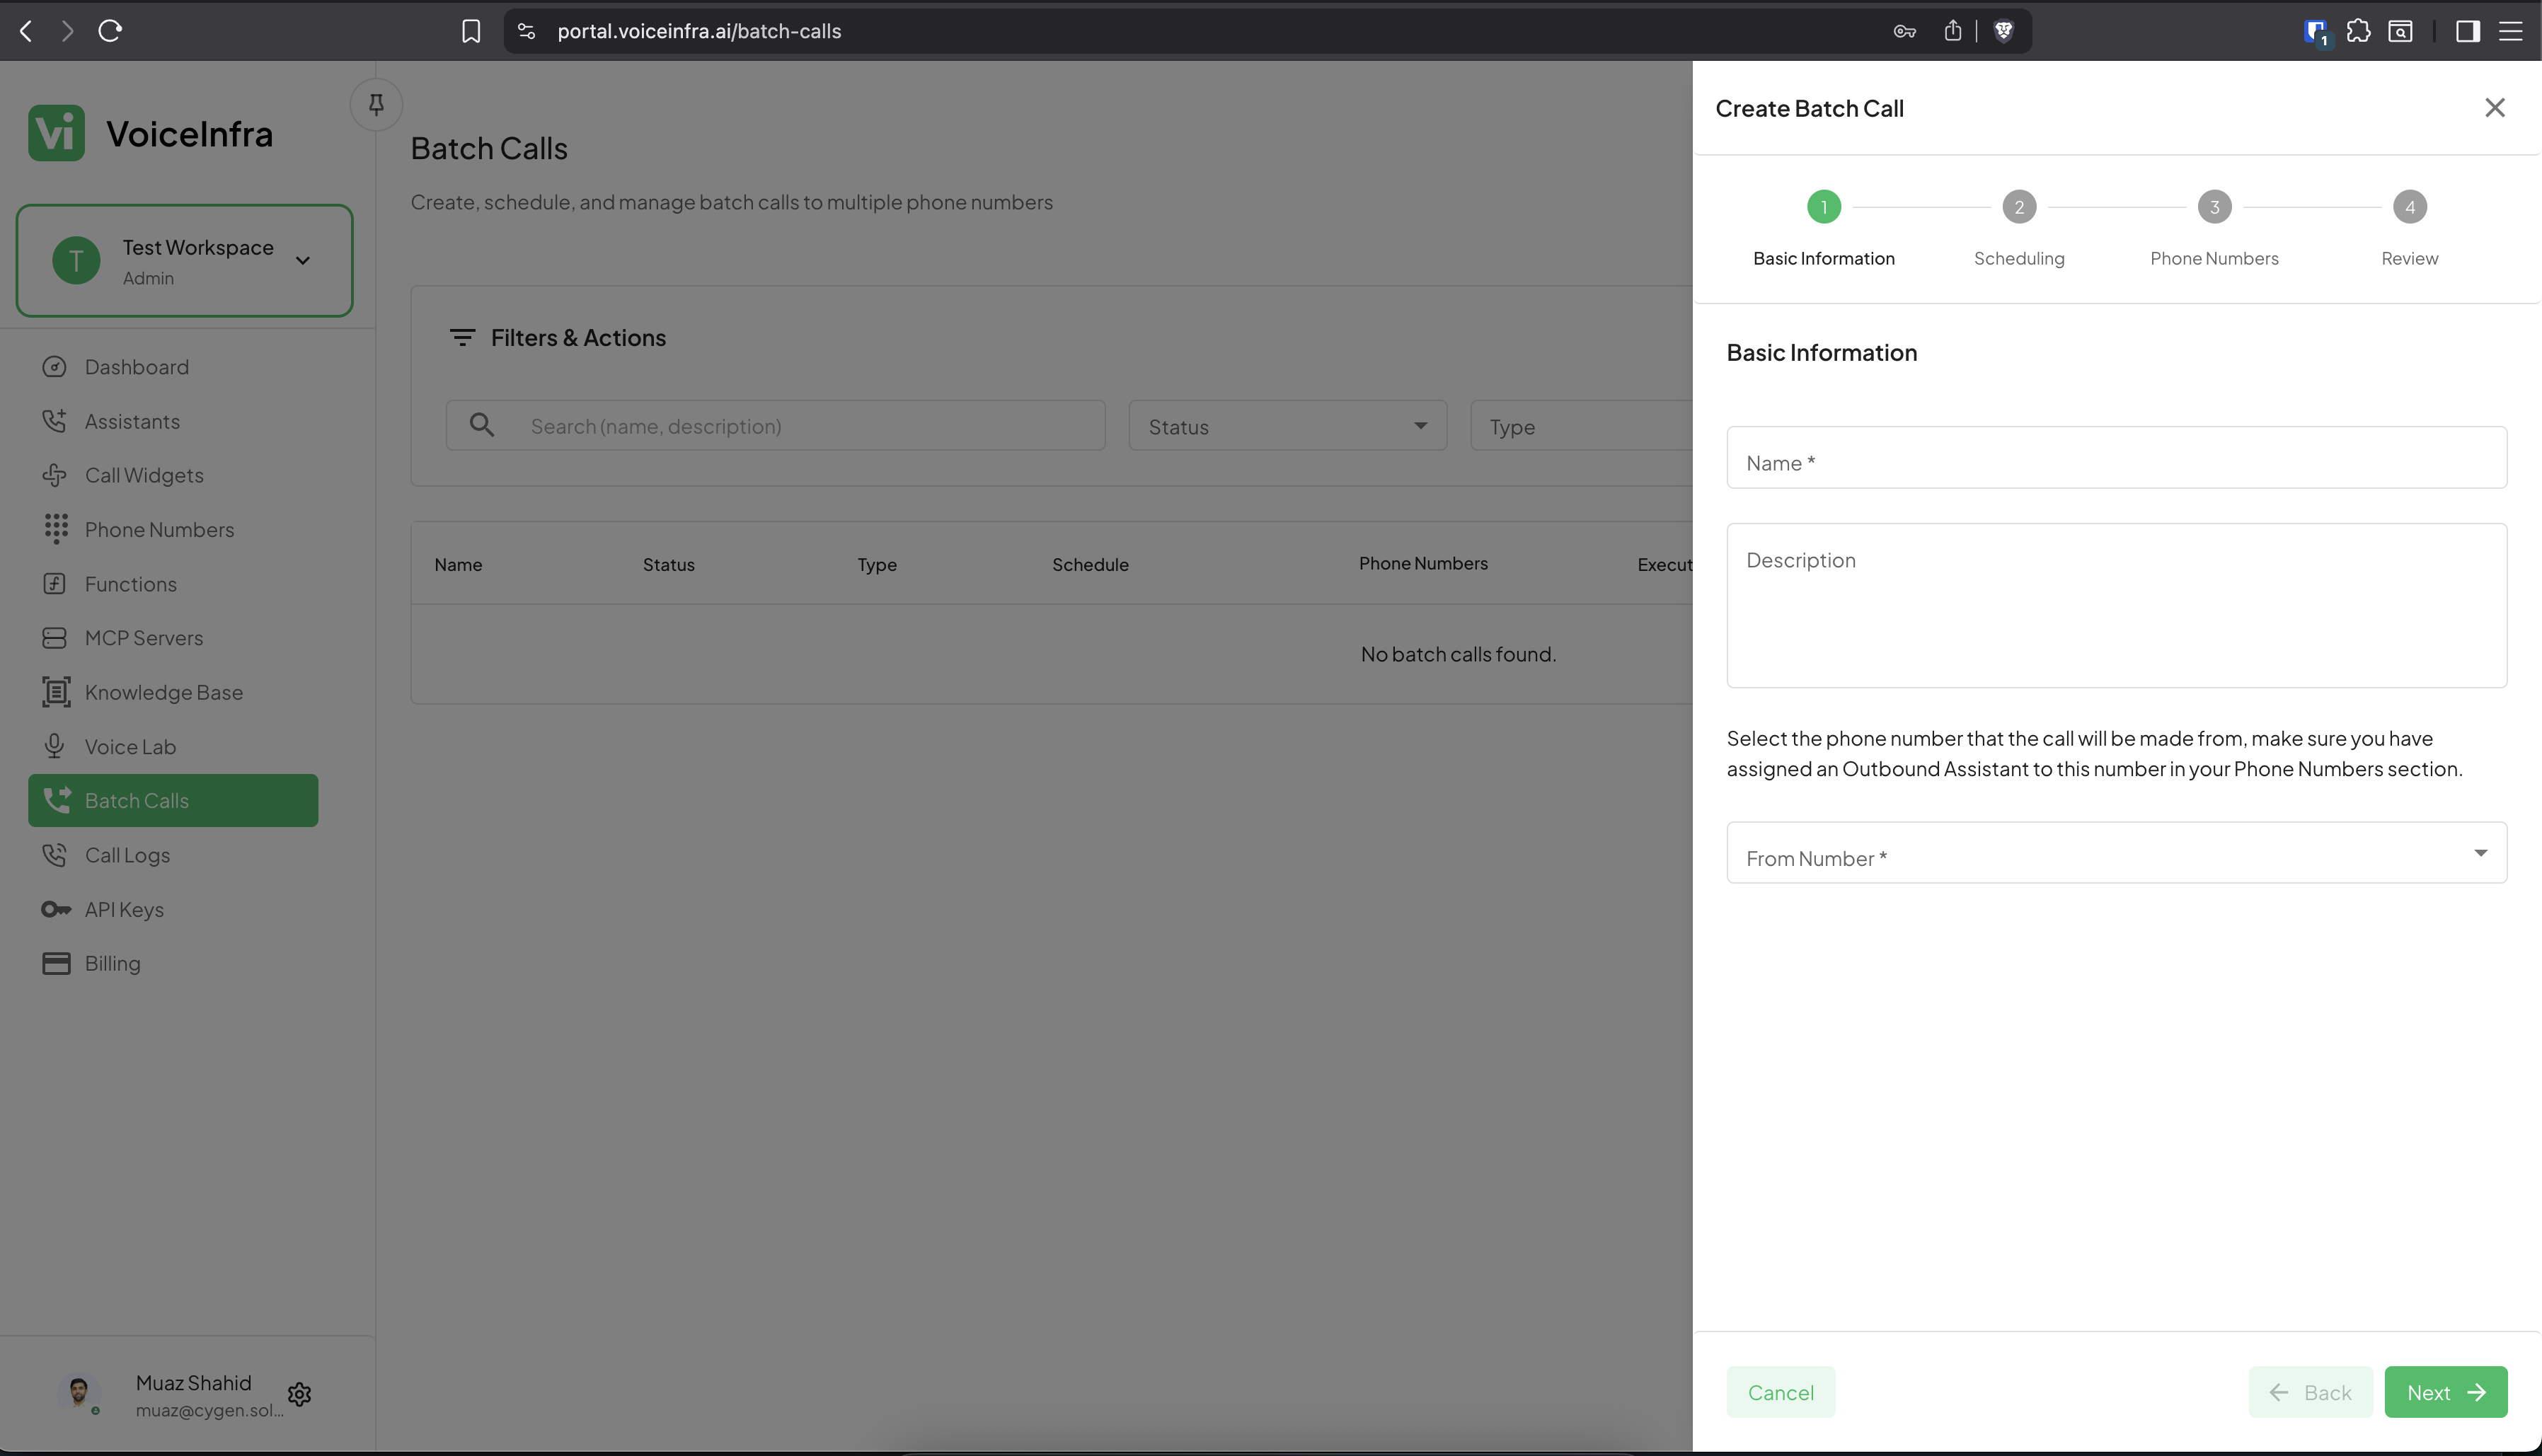Click the Call Logs phone icon
The height and width of the screenshot is (1456, 2542).
(x=55, y=855)
